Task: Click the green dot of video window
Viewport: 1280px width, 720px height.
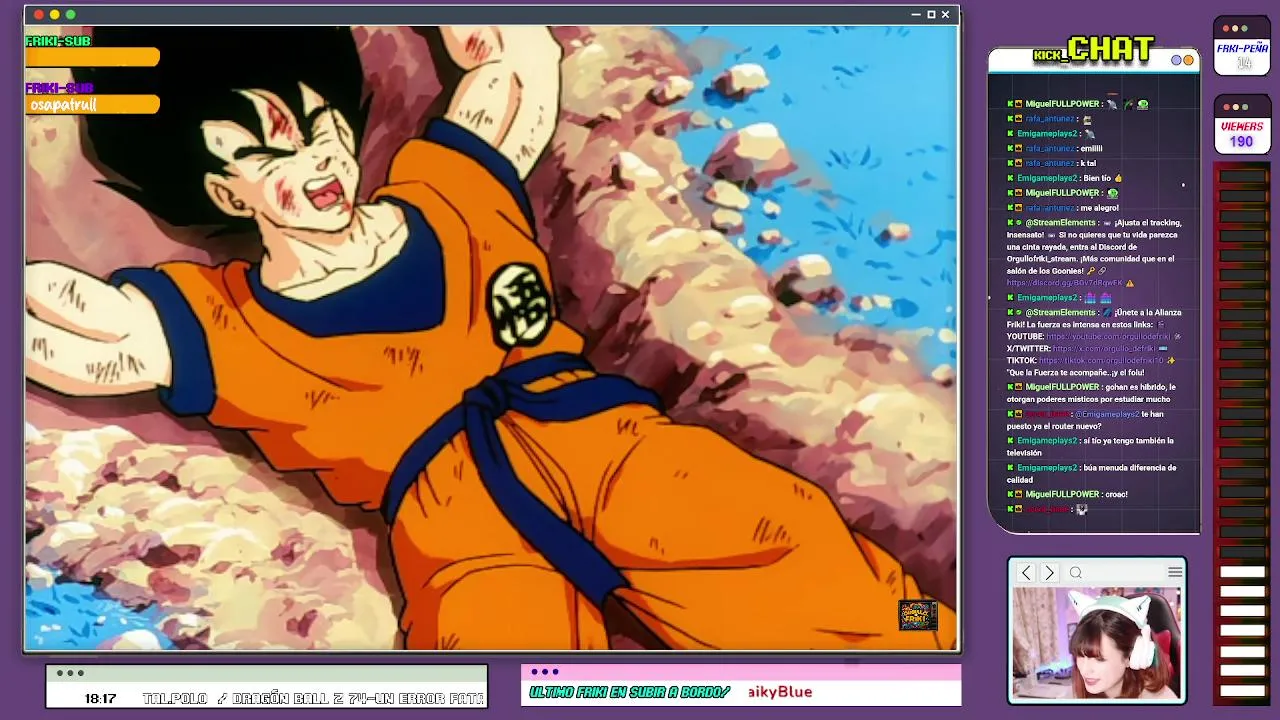Action: 70,15
